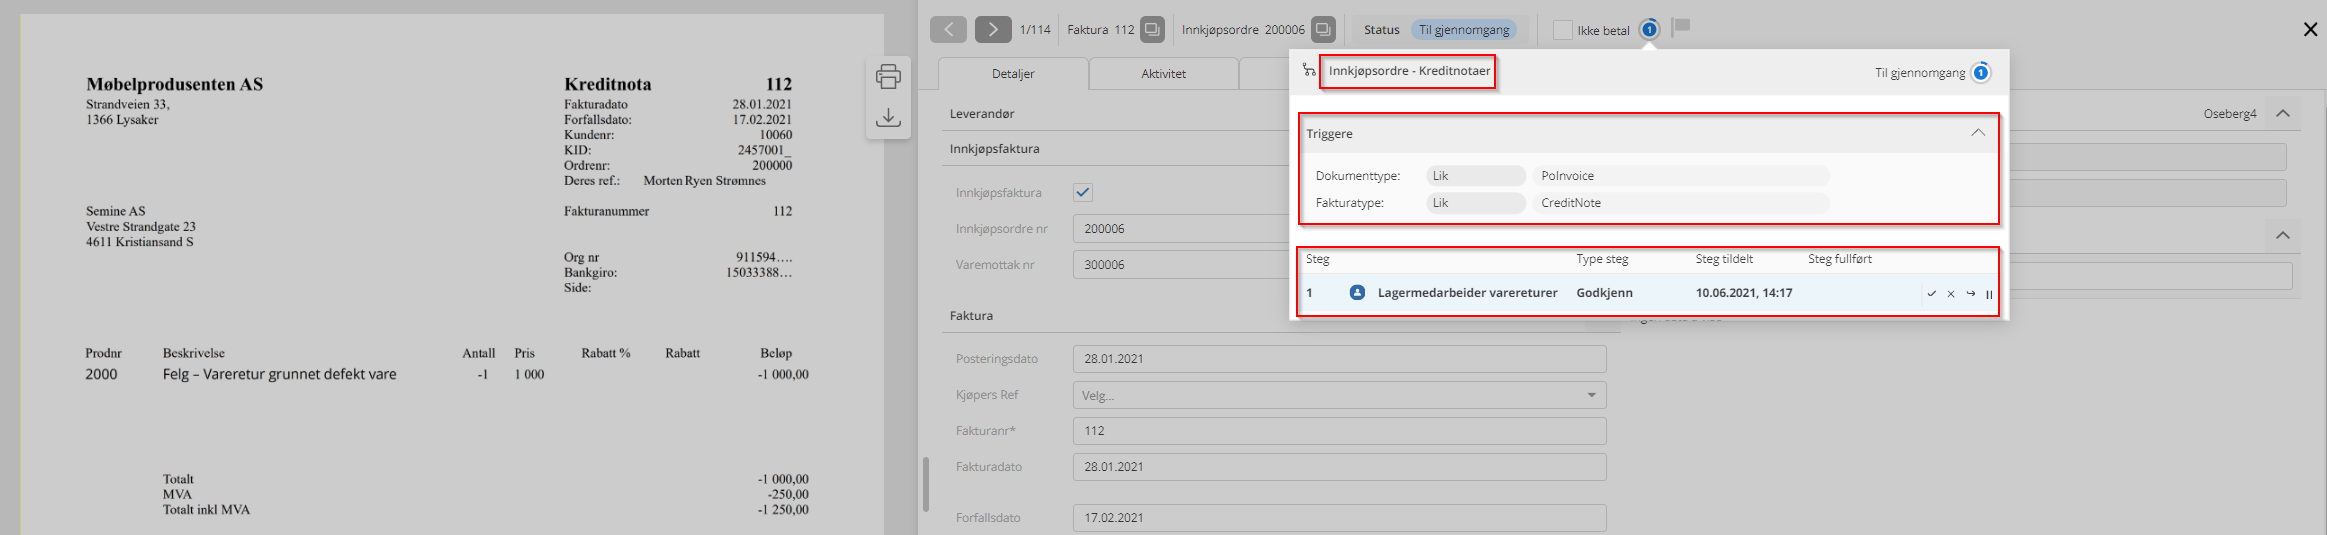Download the credit note PDF
The image size is (2327, 535).
point(888,118)
